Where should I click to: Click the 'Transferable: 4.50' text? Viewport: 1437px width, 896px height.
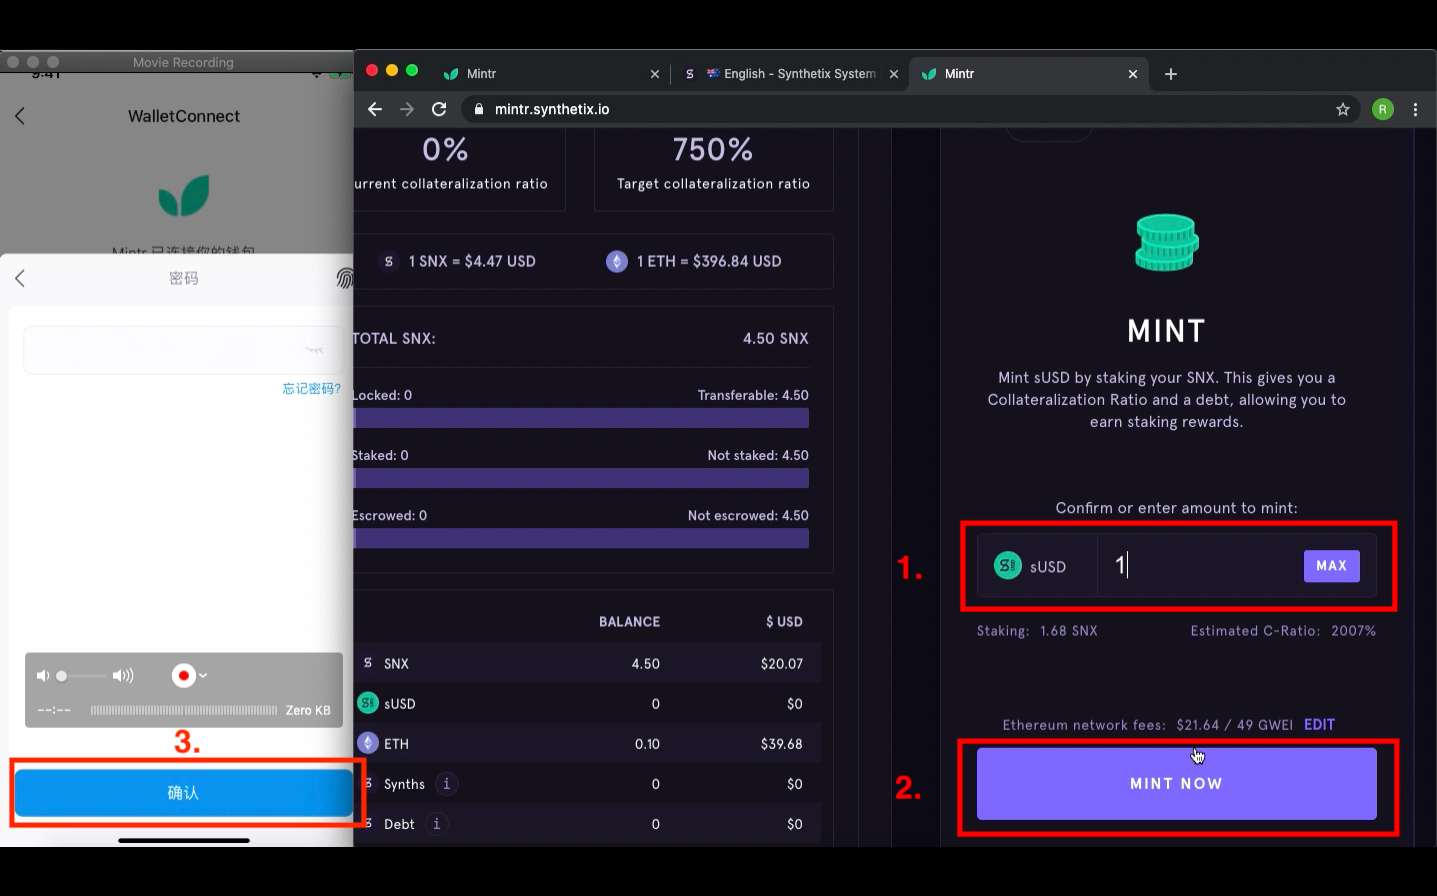pos(753,396)
